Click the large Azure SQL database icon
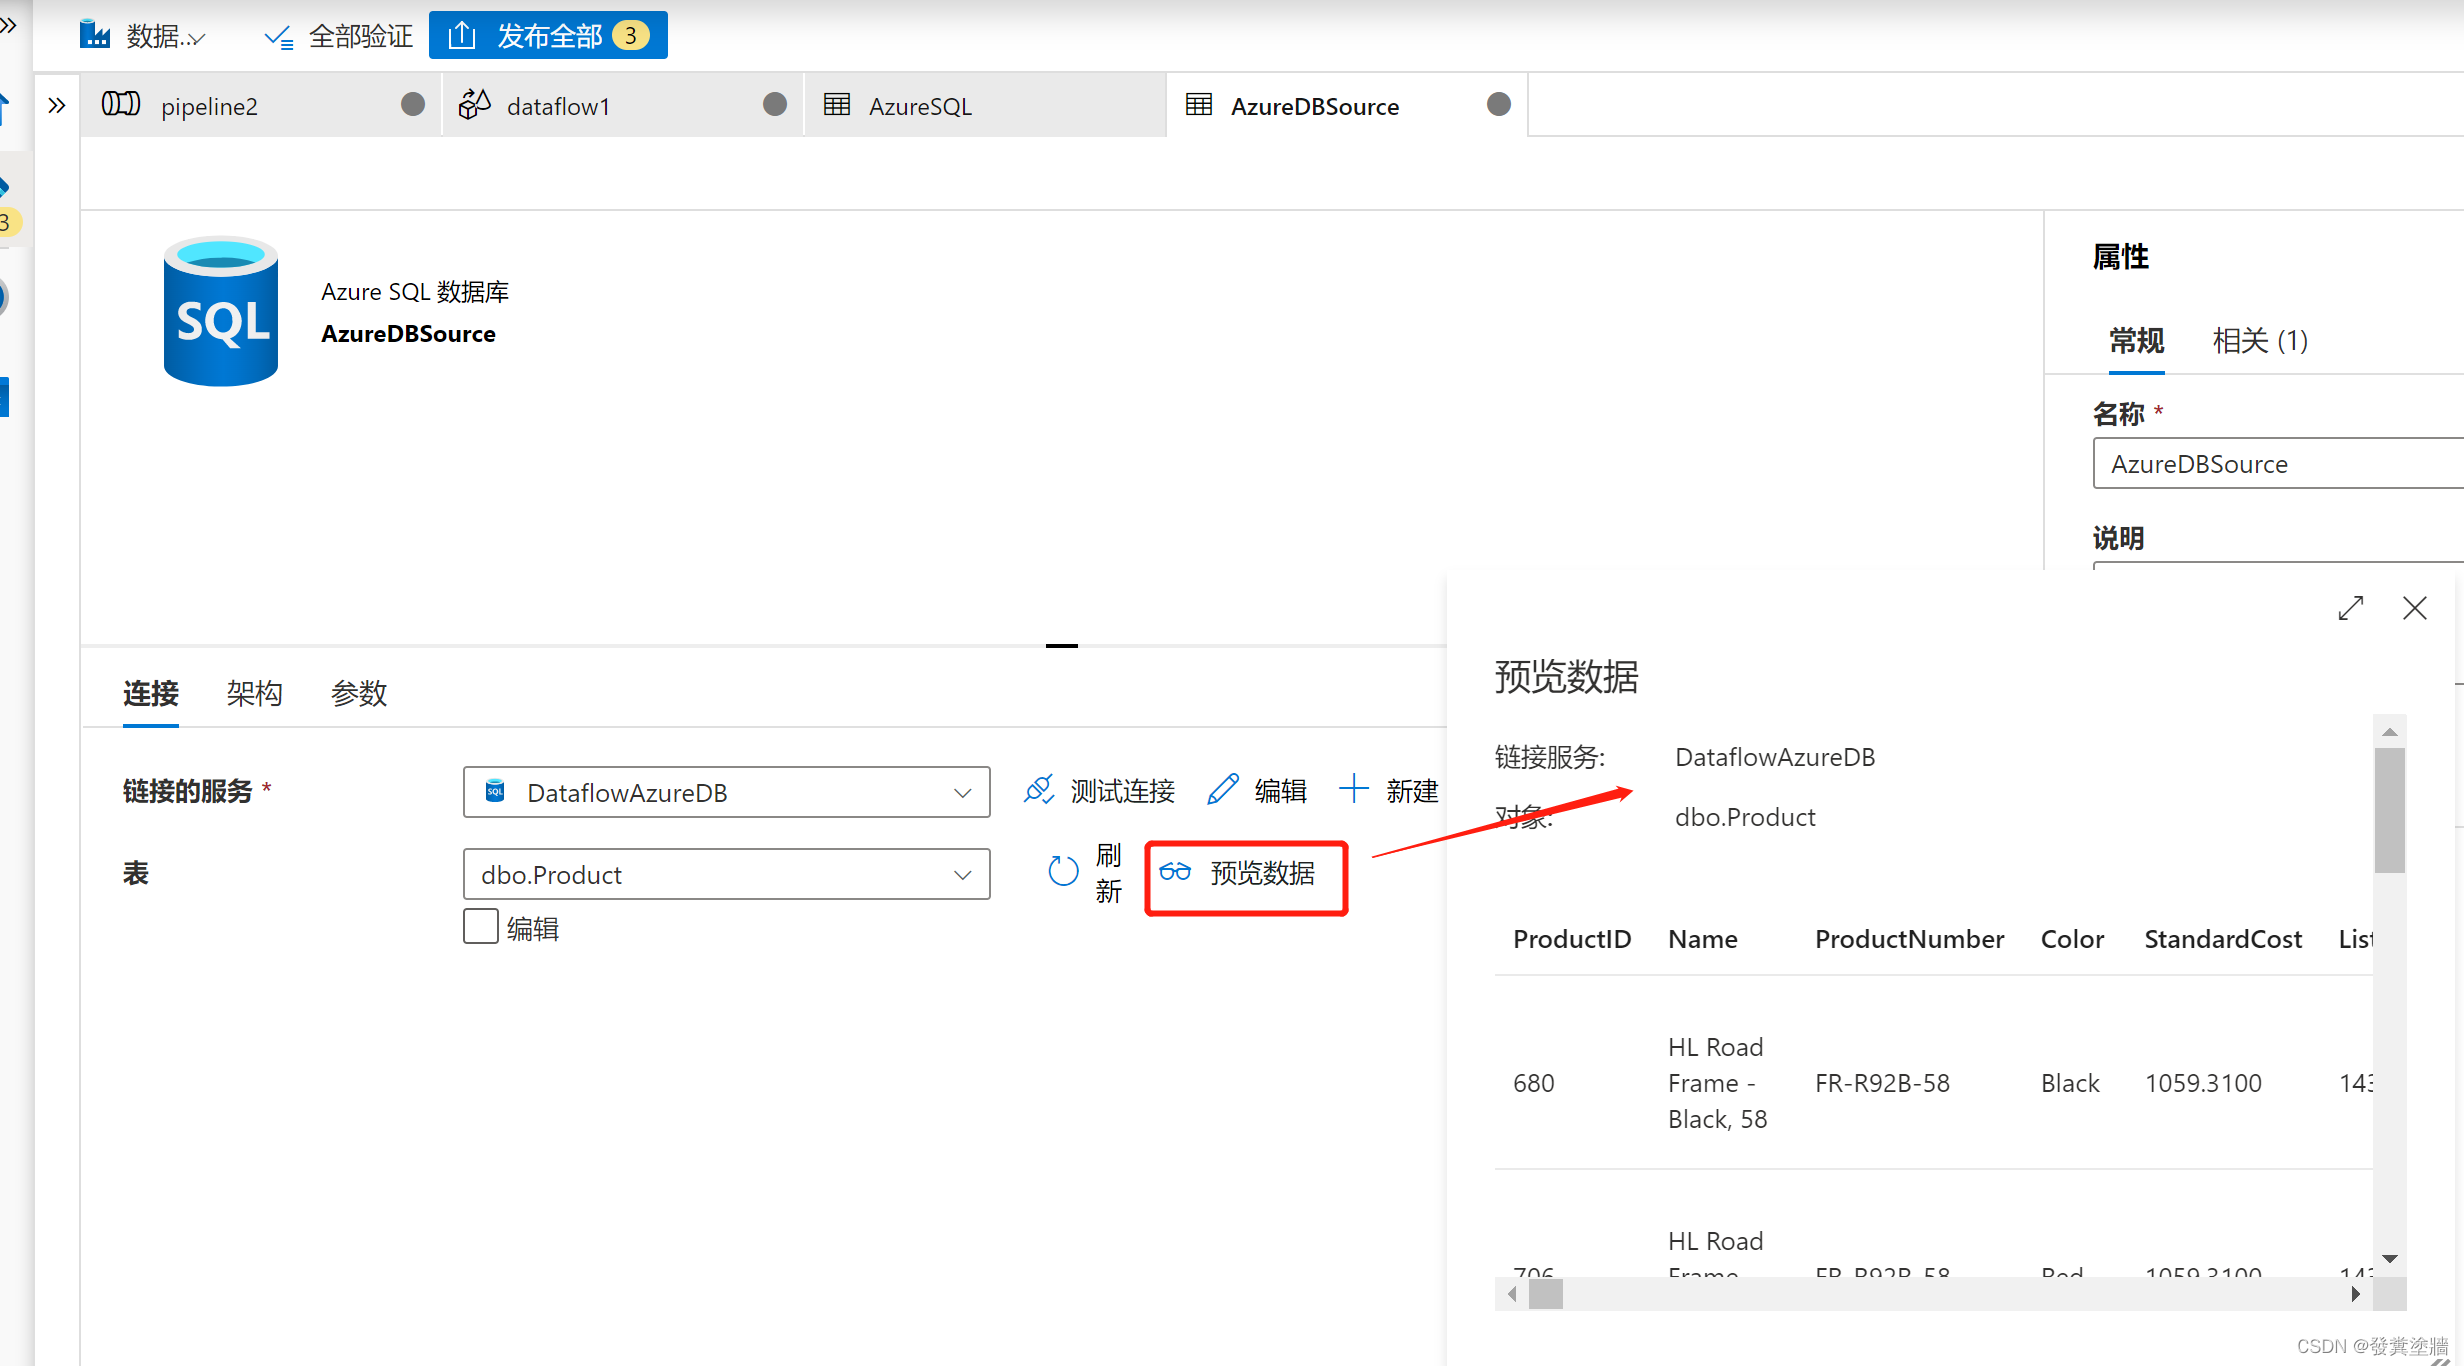Screen dimensions: 2464x1366 pos(220,312)
